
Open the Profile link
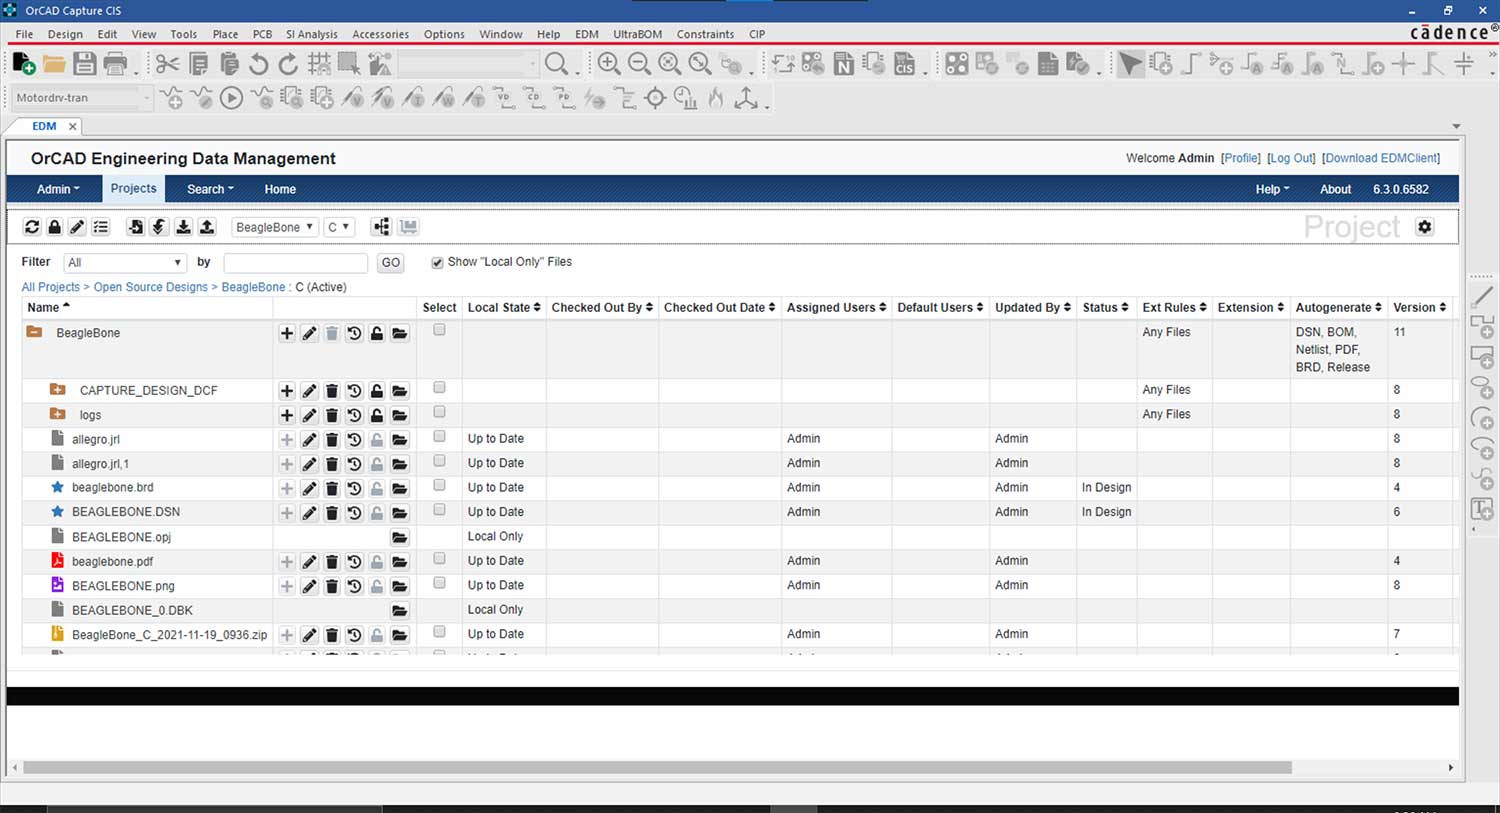[x=1241, y=158]
